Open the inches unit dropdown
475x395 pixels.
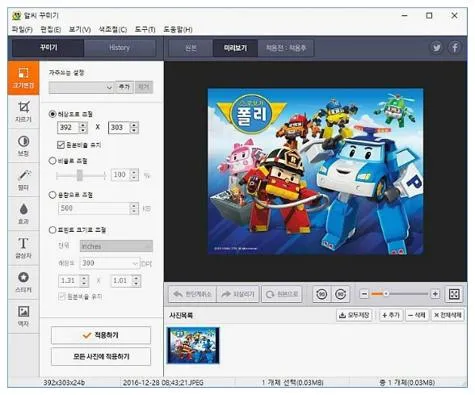[116, 246]
